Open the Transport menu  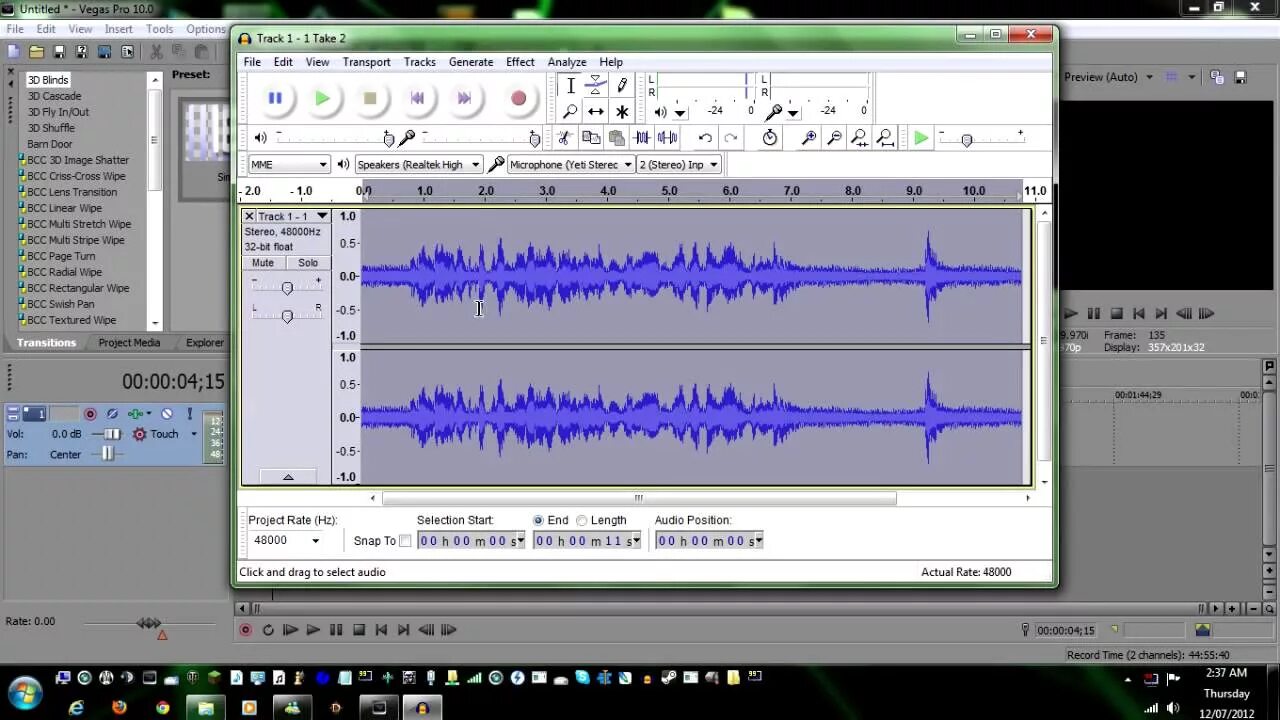pyautogui.click(x=367, y=62)
